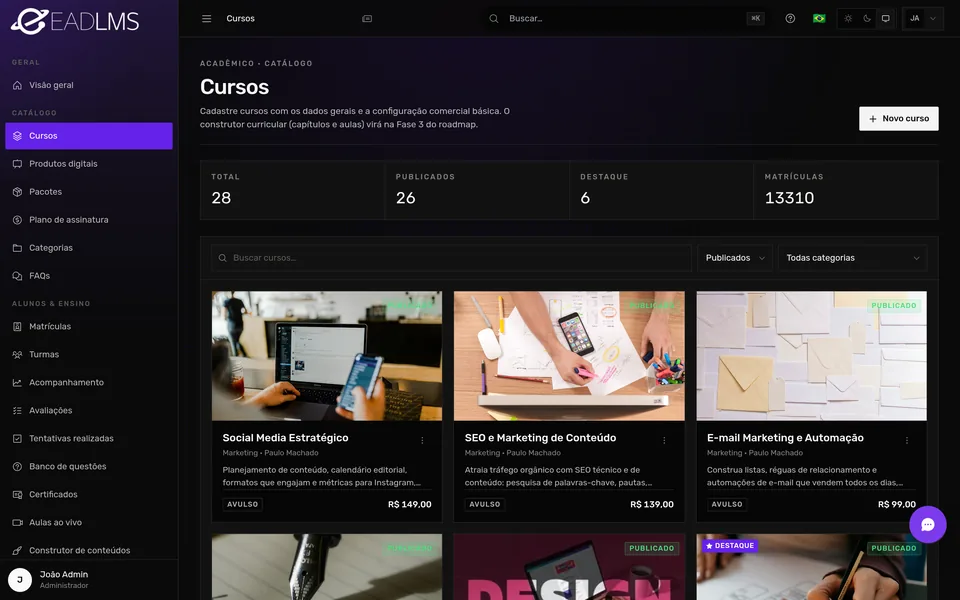Select system theme monitor icon
The height and width of the screenshot is (600, 960).
(885, 18)
